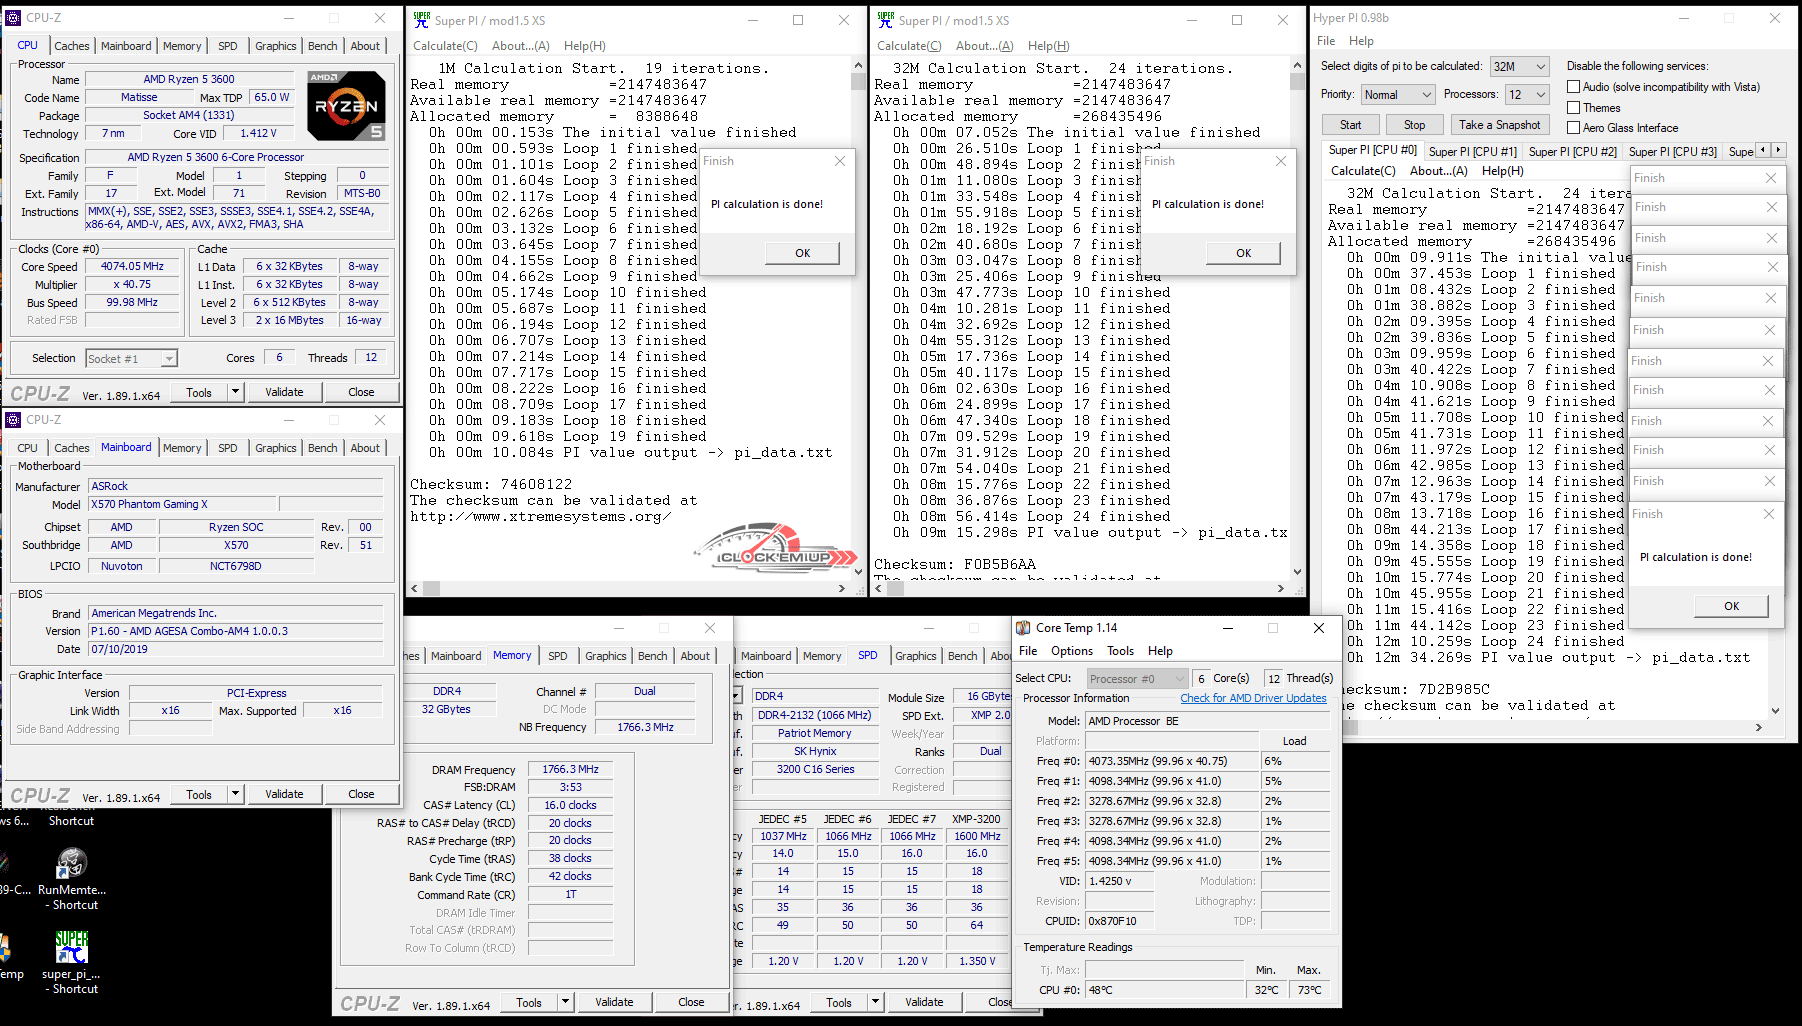
Task: Click the Ryzen 5 logo in CPU-Z
Action: pyautogui.click(x=345, y=106)
